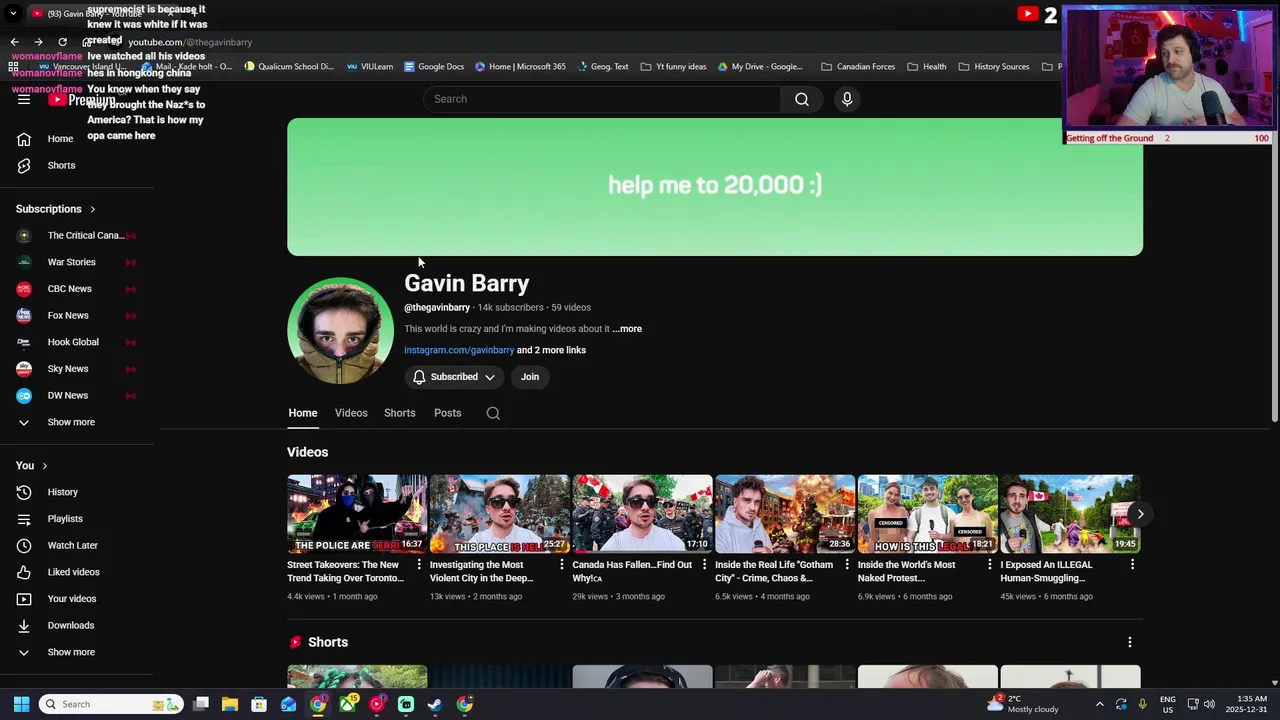1280x720 pixels.
Task: Reload the page in browser toolbar
Action: coord(62,42)
